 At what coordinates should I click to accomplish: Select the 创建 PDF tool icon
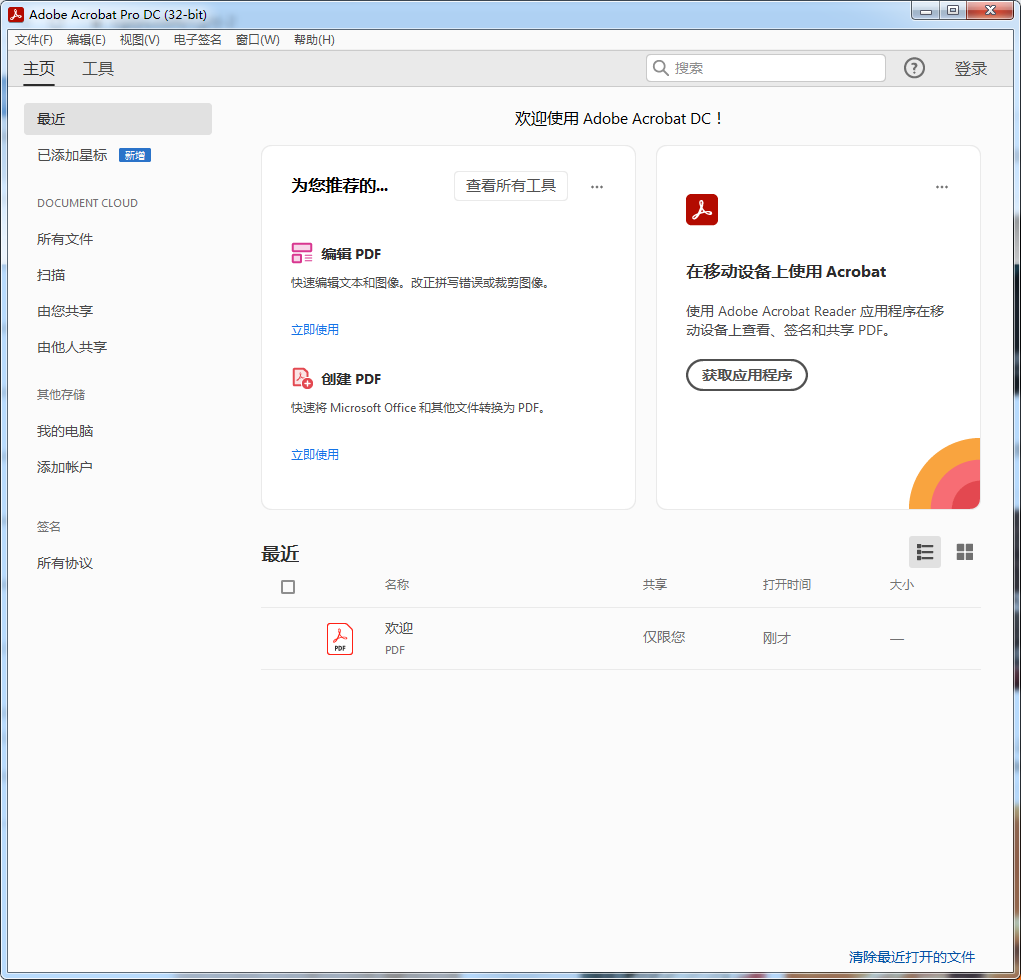tap(302, 378)
